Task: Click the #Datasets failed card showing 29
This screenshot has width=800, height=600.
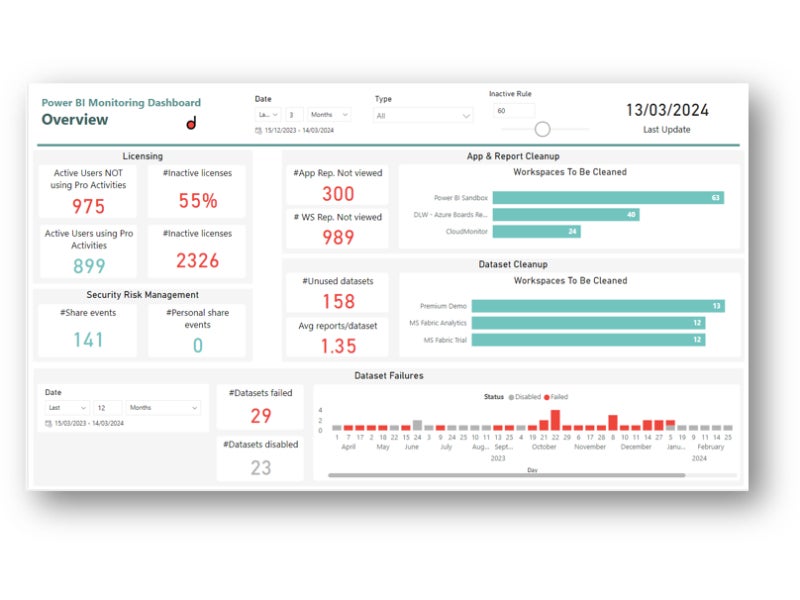Action: [260, 408]
